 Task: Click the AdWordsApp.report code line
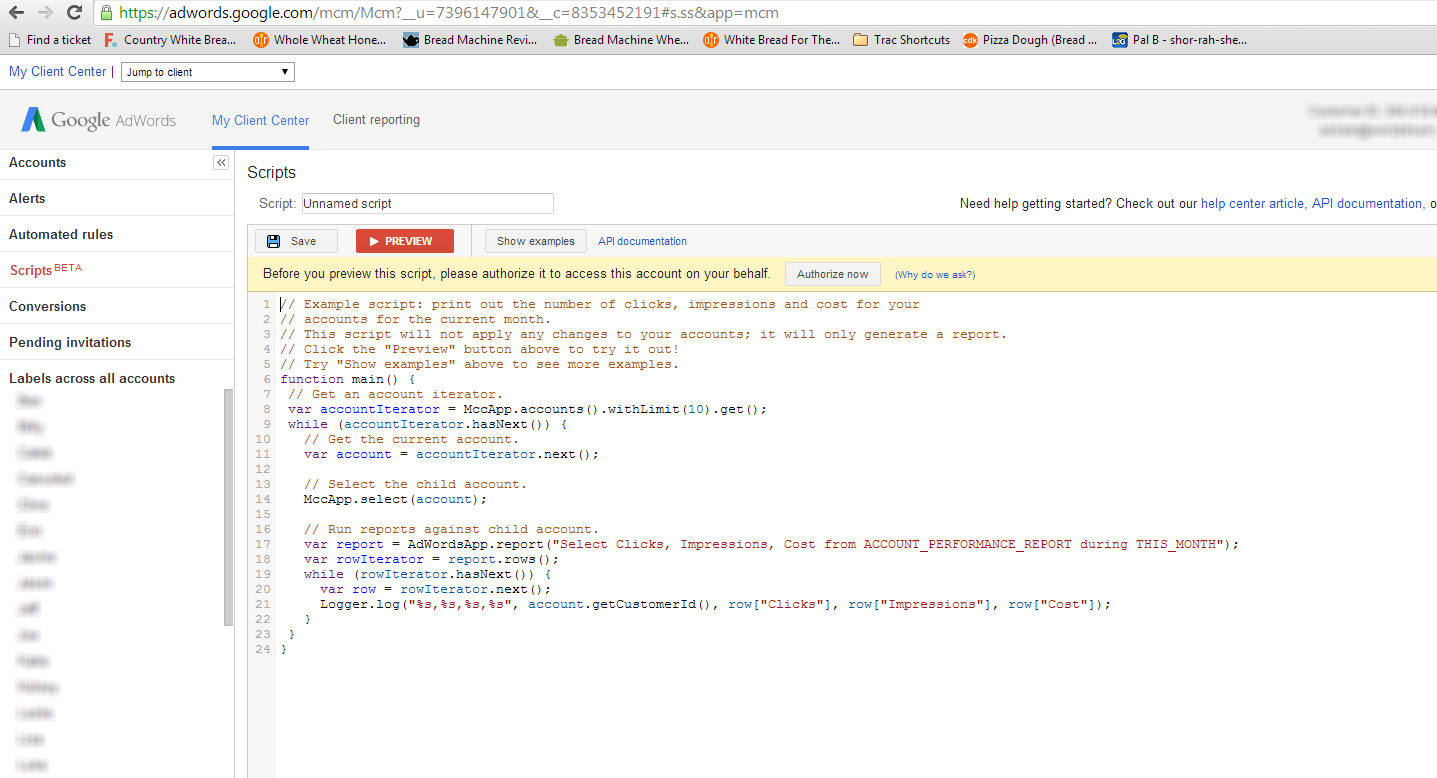coord(771,544)
